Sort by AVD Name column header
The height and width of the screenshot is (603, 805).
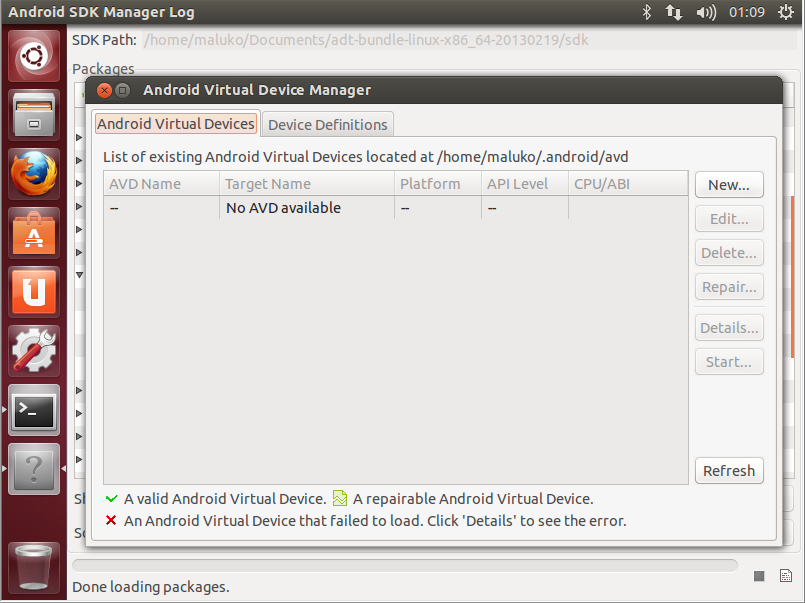162,184
